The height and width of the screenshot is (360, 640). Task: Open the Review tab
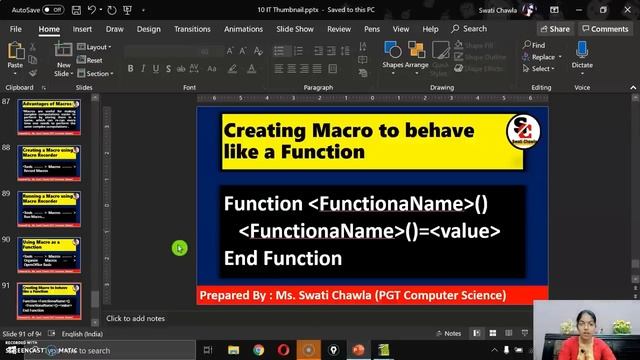pyautogui.click(x=339, y=29)
